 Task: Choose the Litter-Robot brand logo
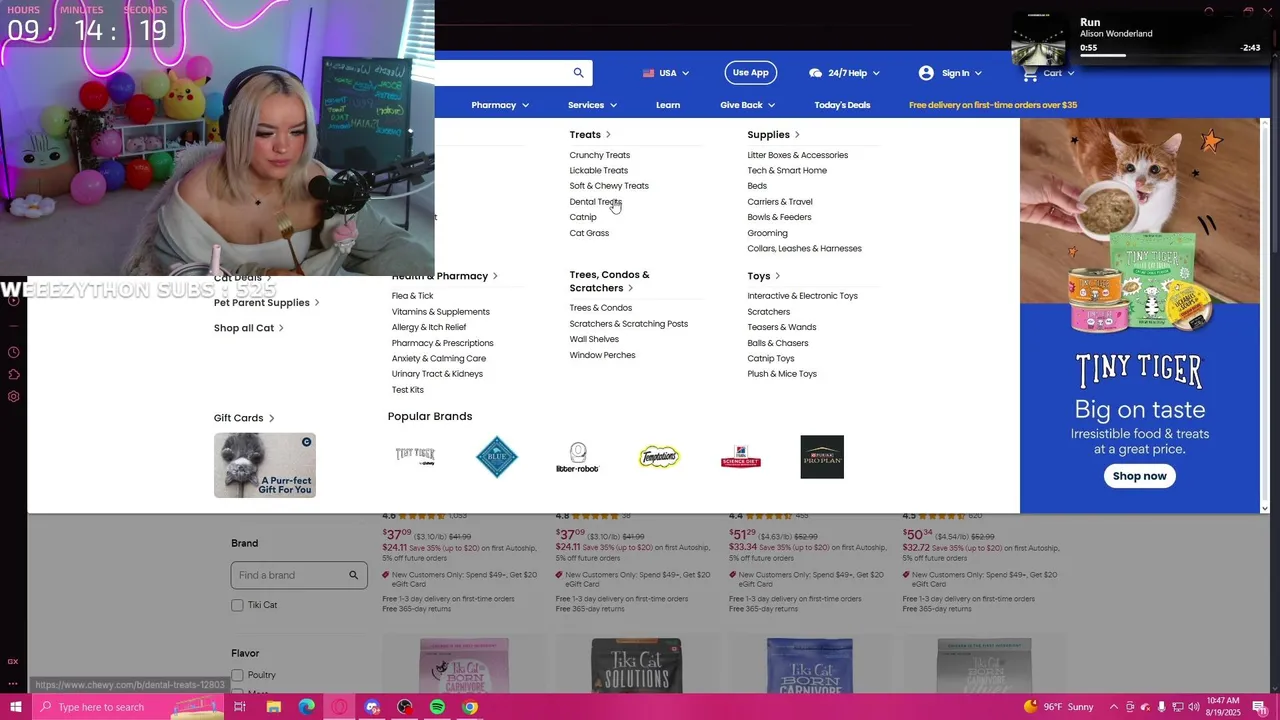coord(578,457)
